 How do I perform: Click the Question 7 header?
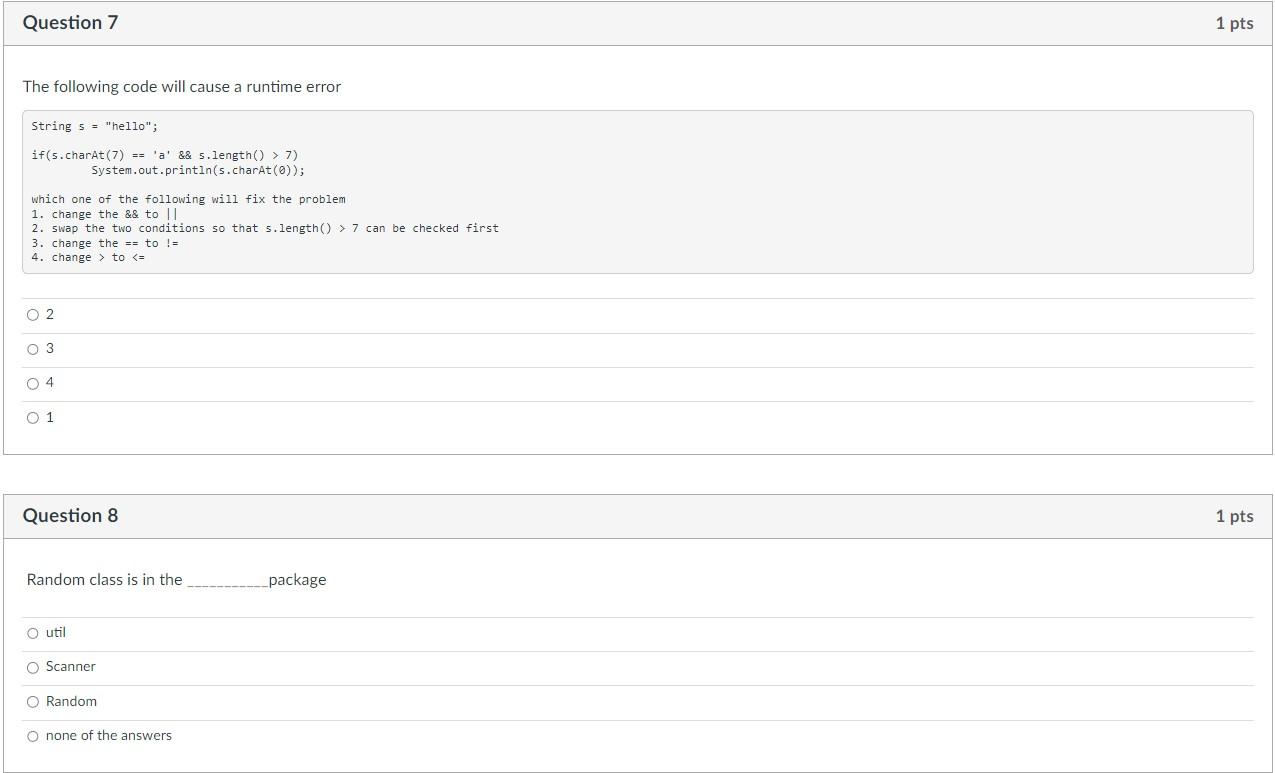(x=70, y=22)
